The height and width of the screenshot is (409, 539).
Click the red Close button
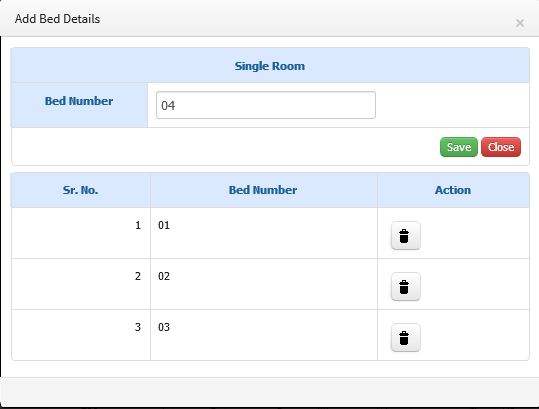click(501, 147)
